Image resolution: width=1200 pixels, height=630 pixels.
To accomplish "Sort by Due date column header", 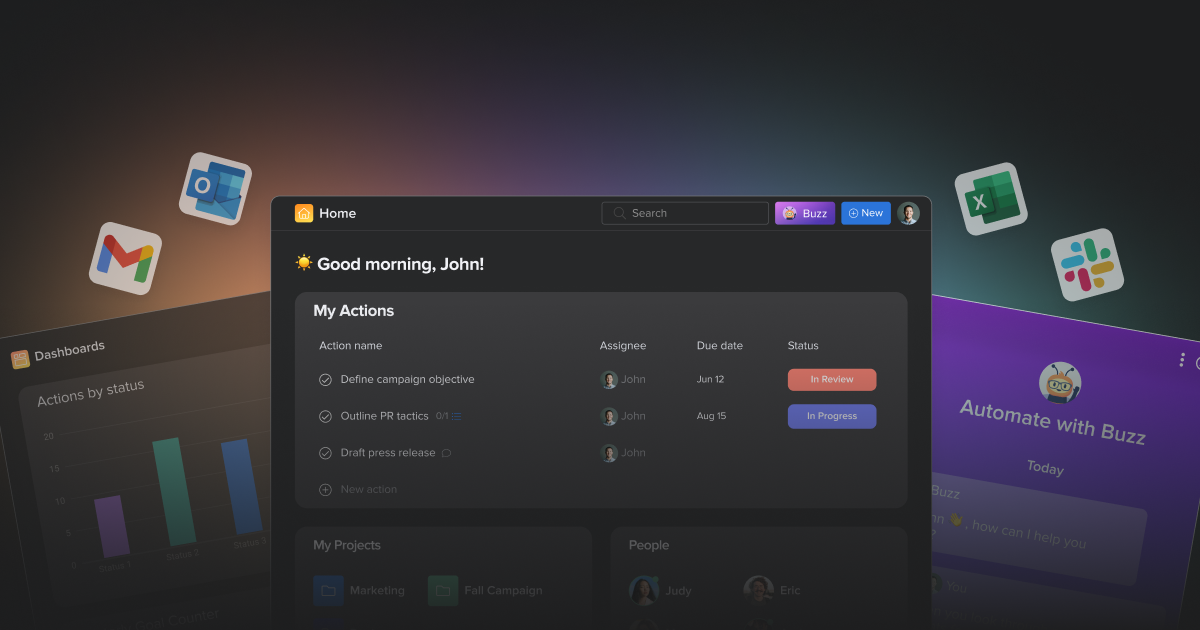I will tap(720, 346).
